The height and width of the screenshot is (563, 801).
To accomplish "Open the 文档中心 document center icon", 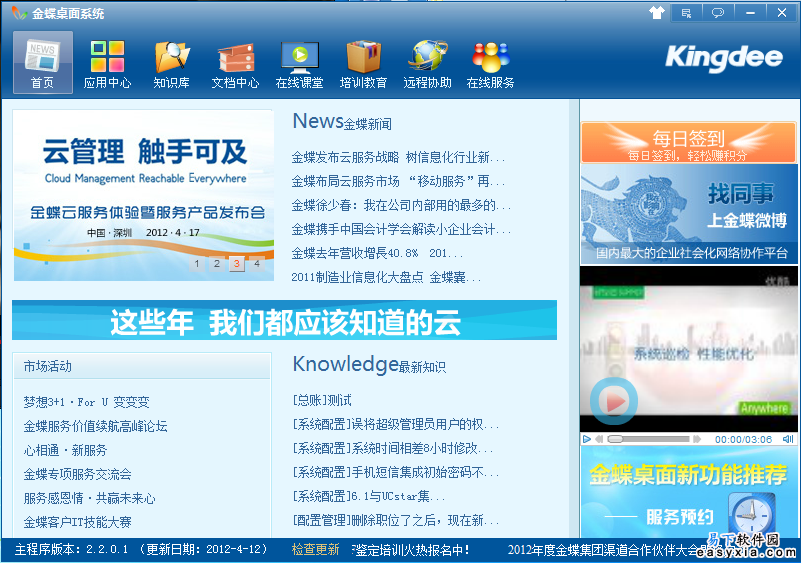I will (x=235, y=63).
